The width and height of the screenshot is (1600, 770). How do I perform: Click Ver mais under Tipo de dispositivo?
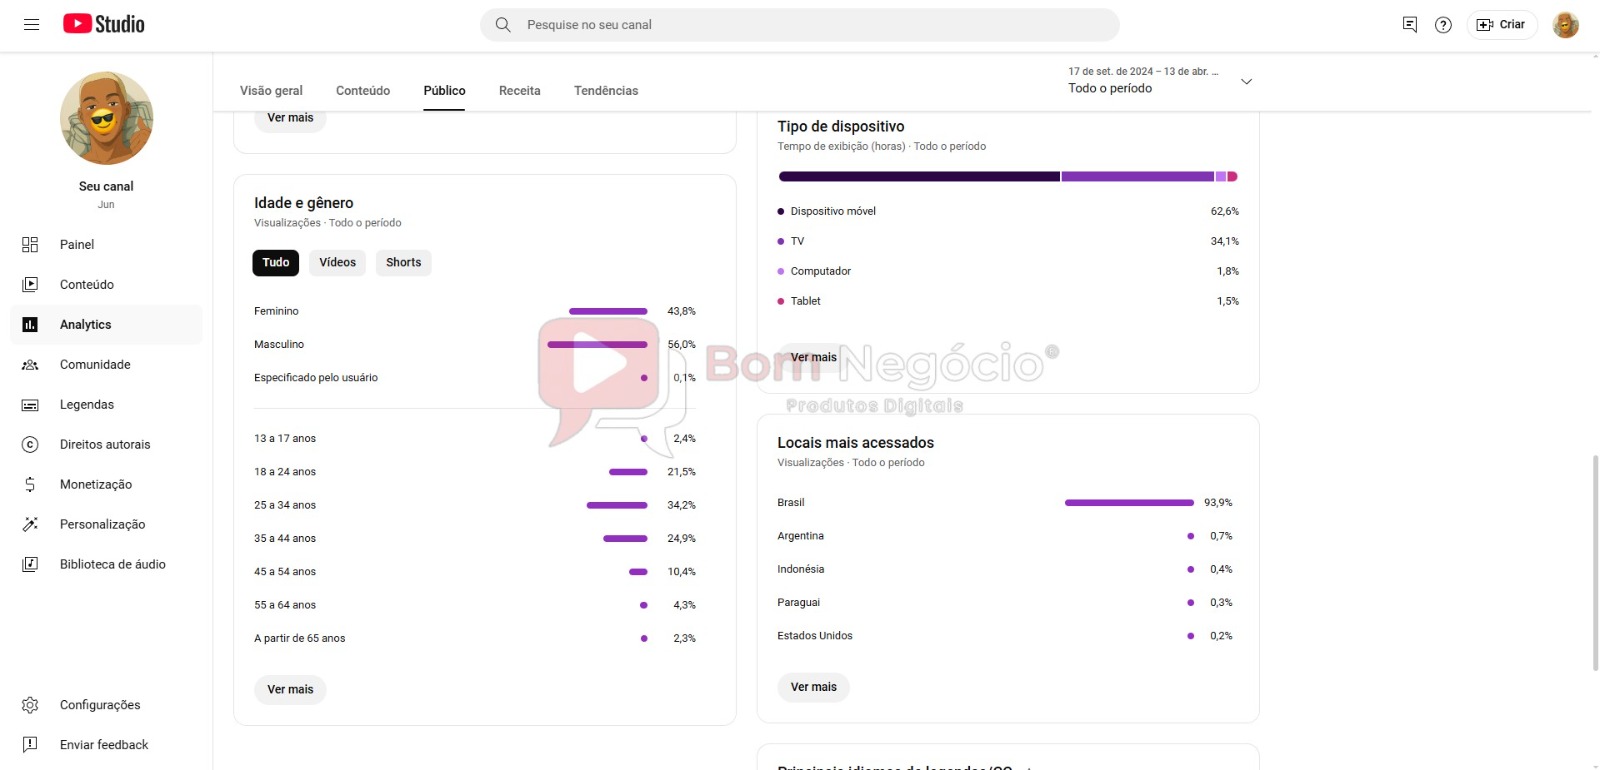(814, 357)
